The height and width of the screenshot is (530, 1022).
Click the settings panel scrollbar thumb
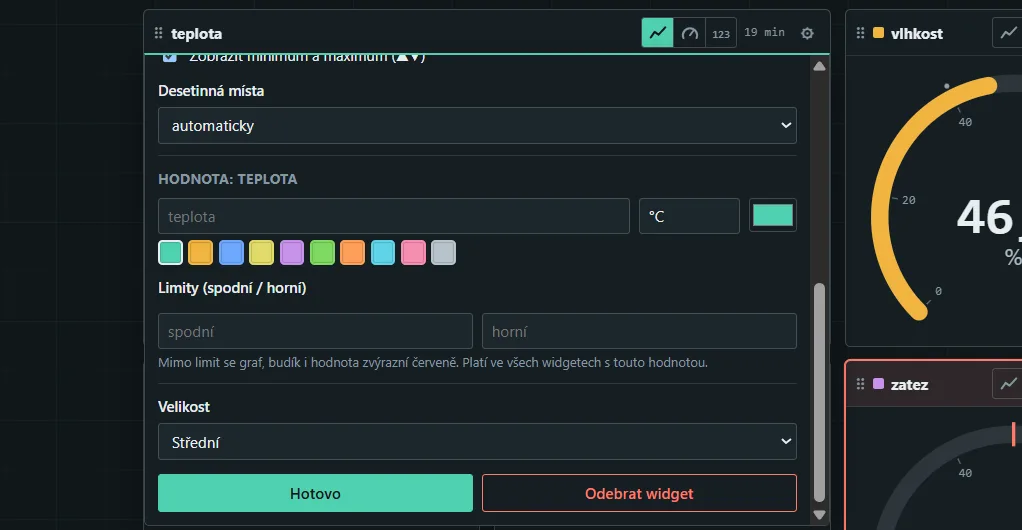pyautogui.click(x=819, y=392)
